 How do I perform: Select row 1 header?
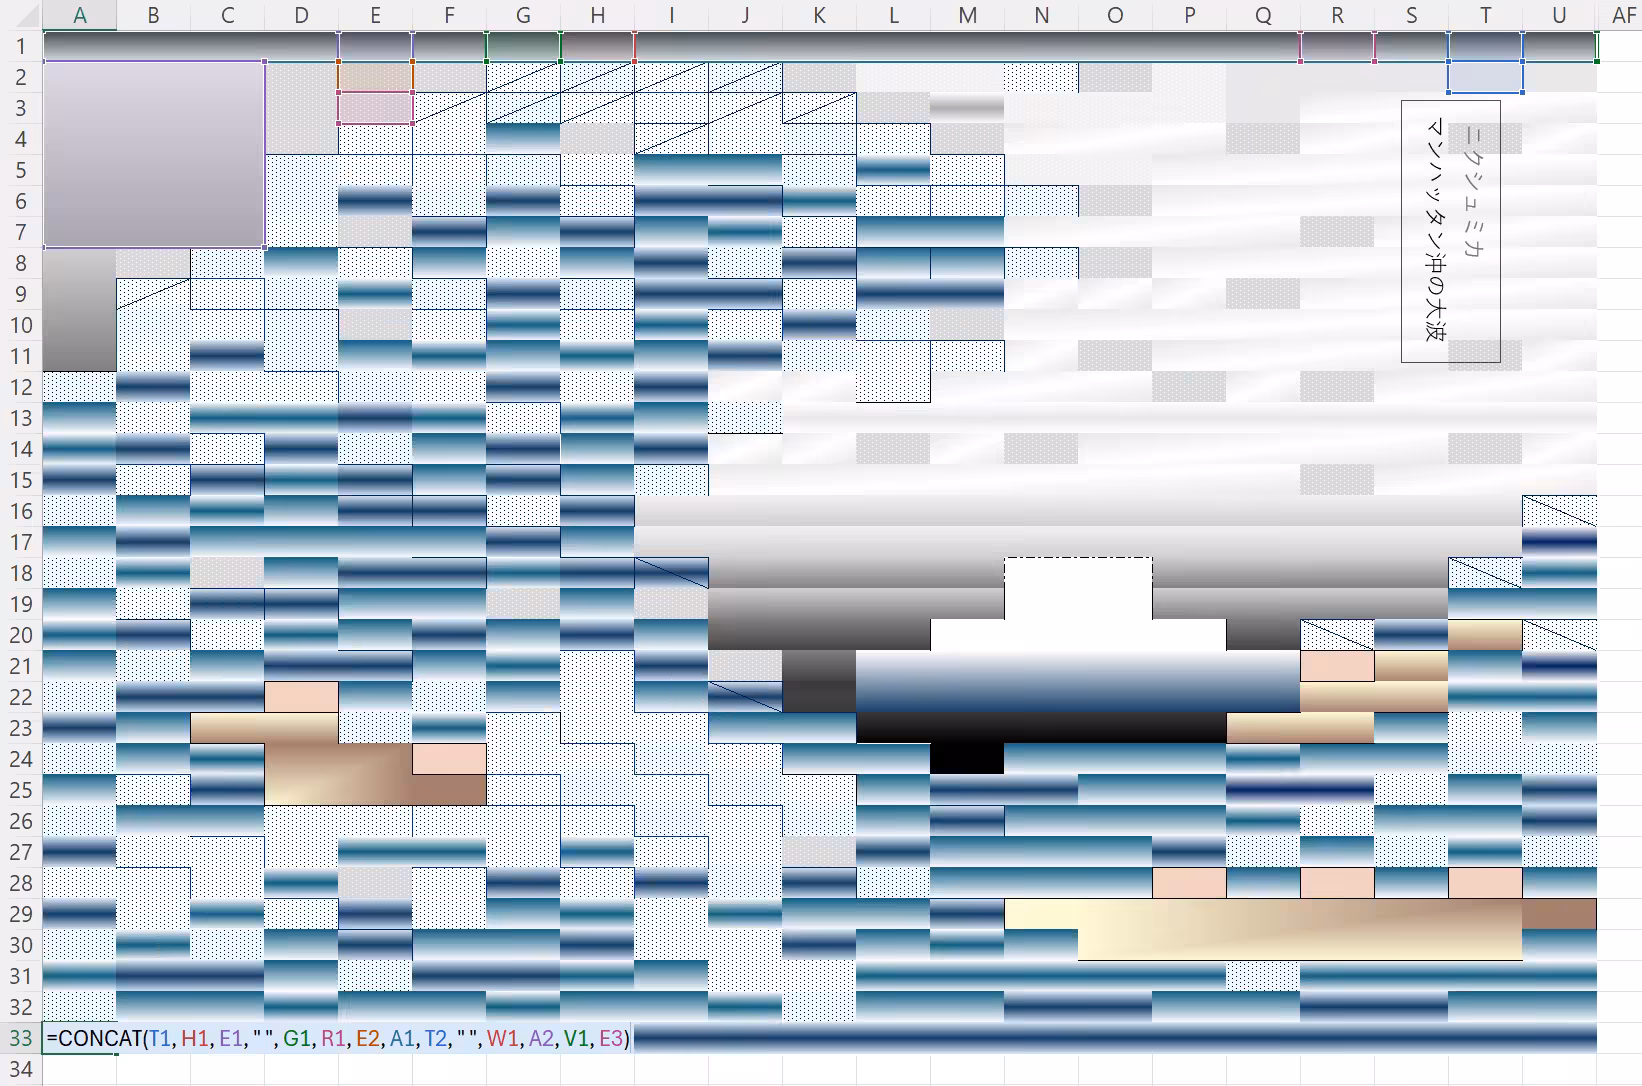click(21, 46)
